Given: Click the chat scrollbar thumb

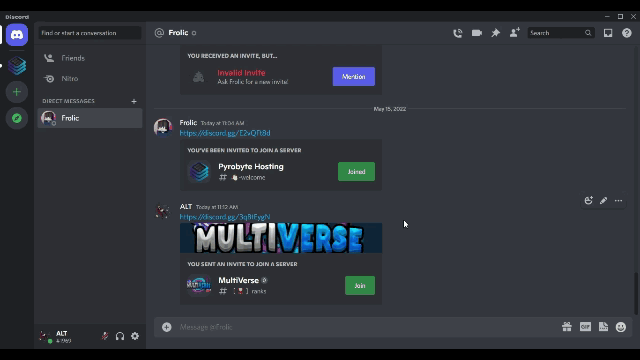Looking at the screenshot, I should point(636,293).
